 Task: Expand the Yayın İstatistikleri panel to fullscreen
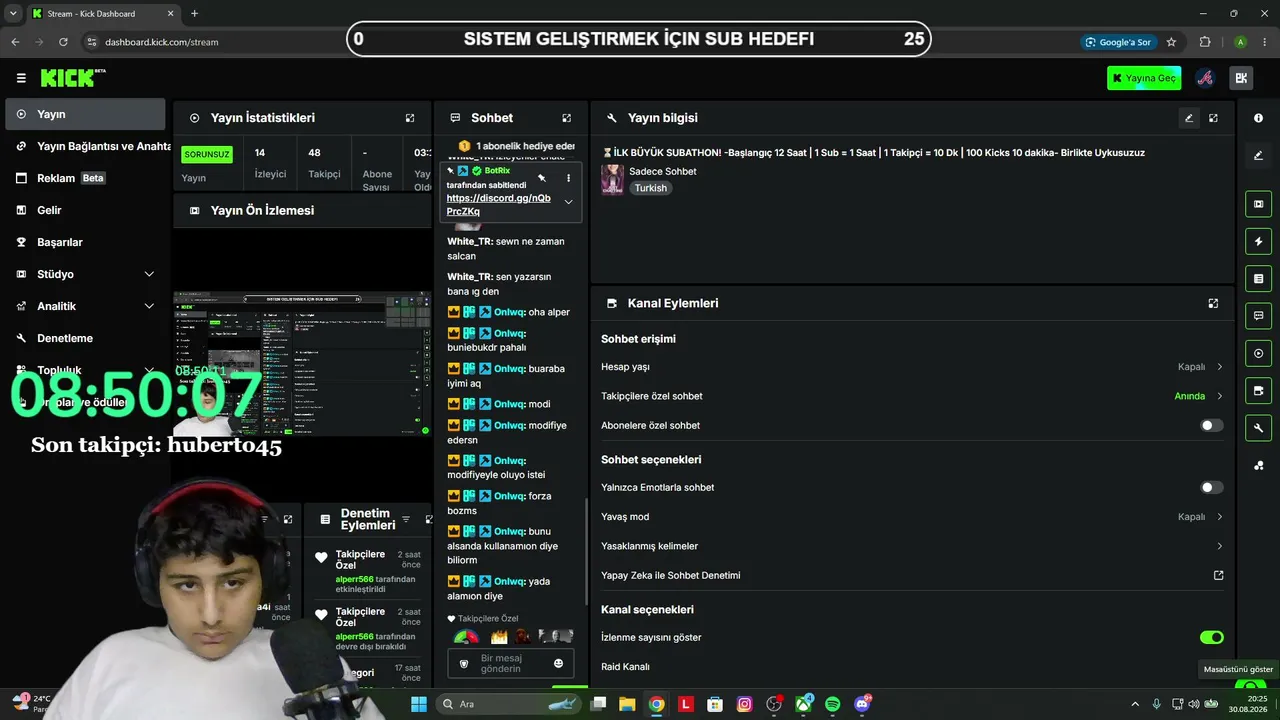[410, 118]
